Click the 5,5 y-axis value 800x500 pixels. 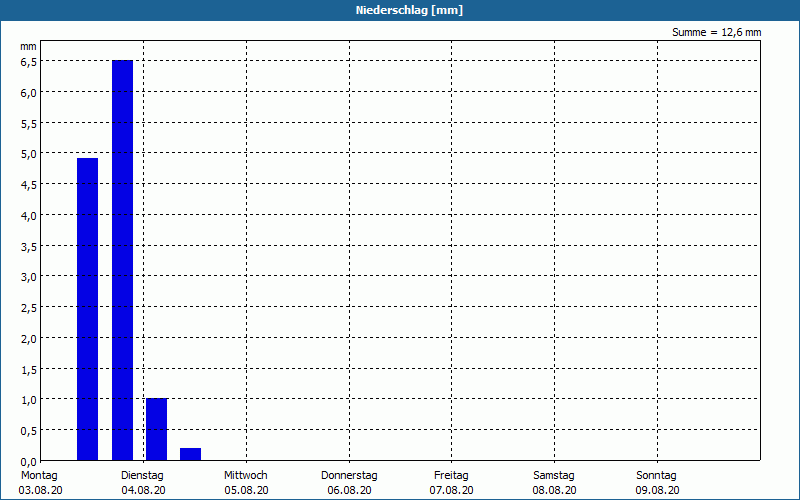[x=29, y=123]
